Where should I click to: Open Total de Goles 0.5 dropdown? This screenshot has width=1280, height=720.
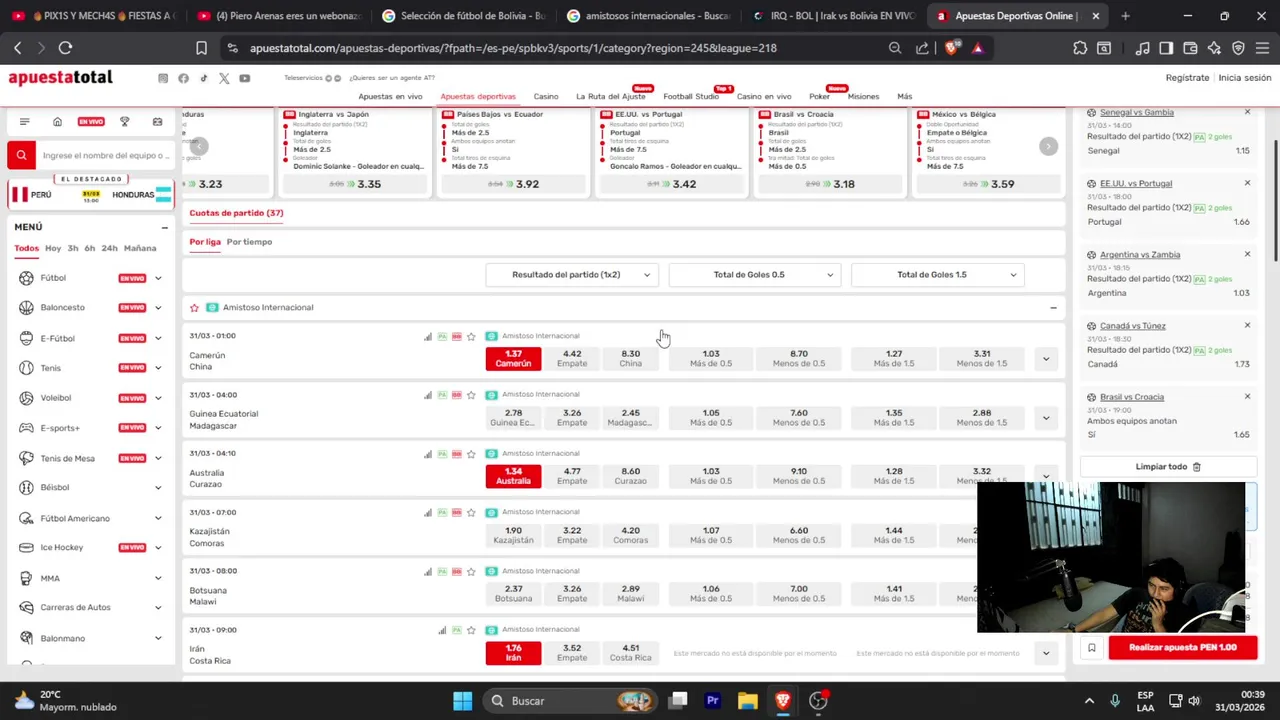(755, 275)
